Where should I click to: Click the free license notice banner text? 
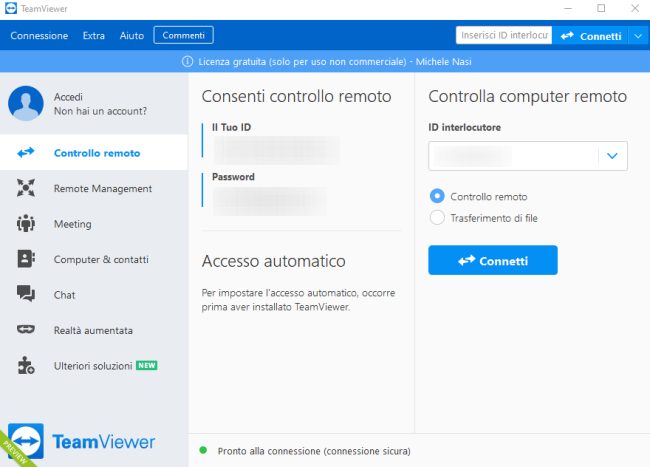(335, 62)
